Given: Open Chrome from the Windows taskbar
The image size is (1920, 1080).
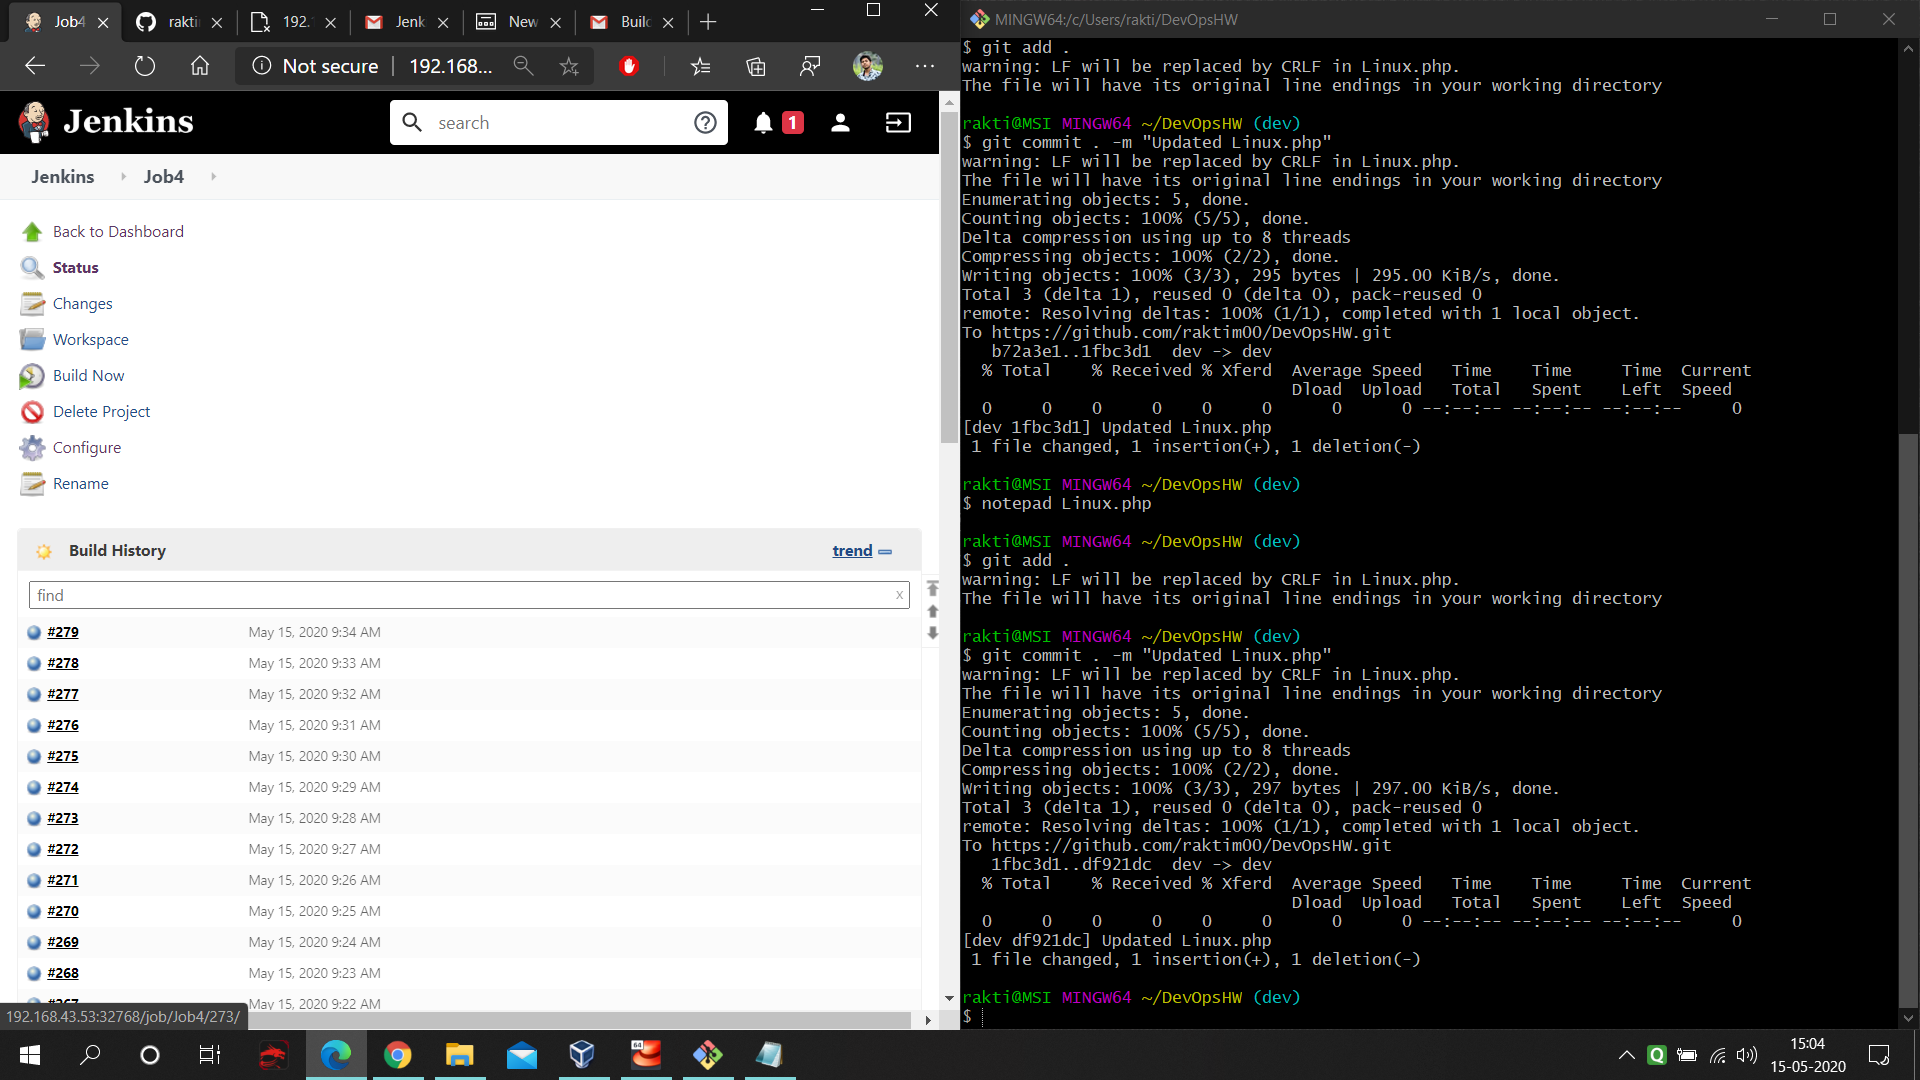Looking at the screenshot, I should click(x=397, y=1055).
